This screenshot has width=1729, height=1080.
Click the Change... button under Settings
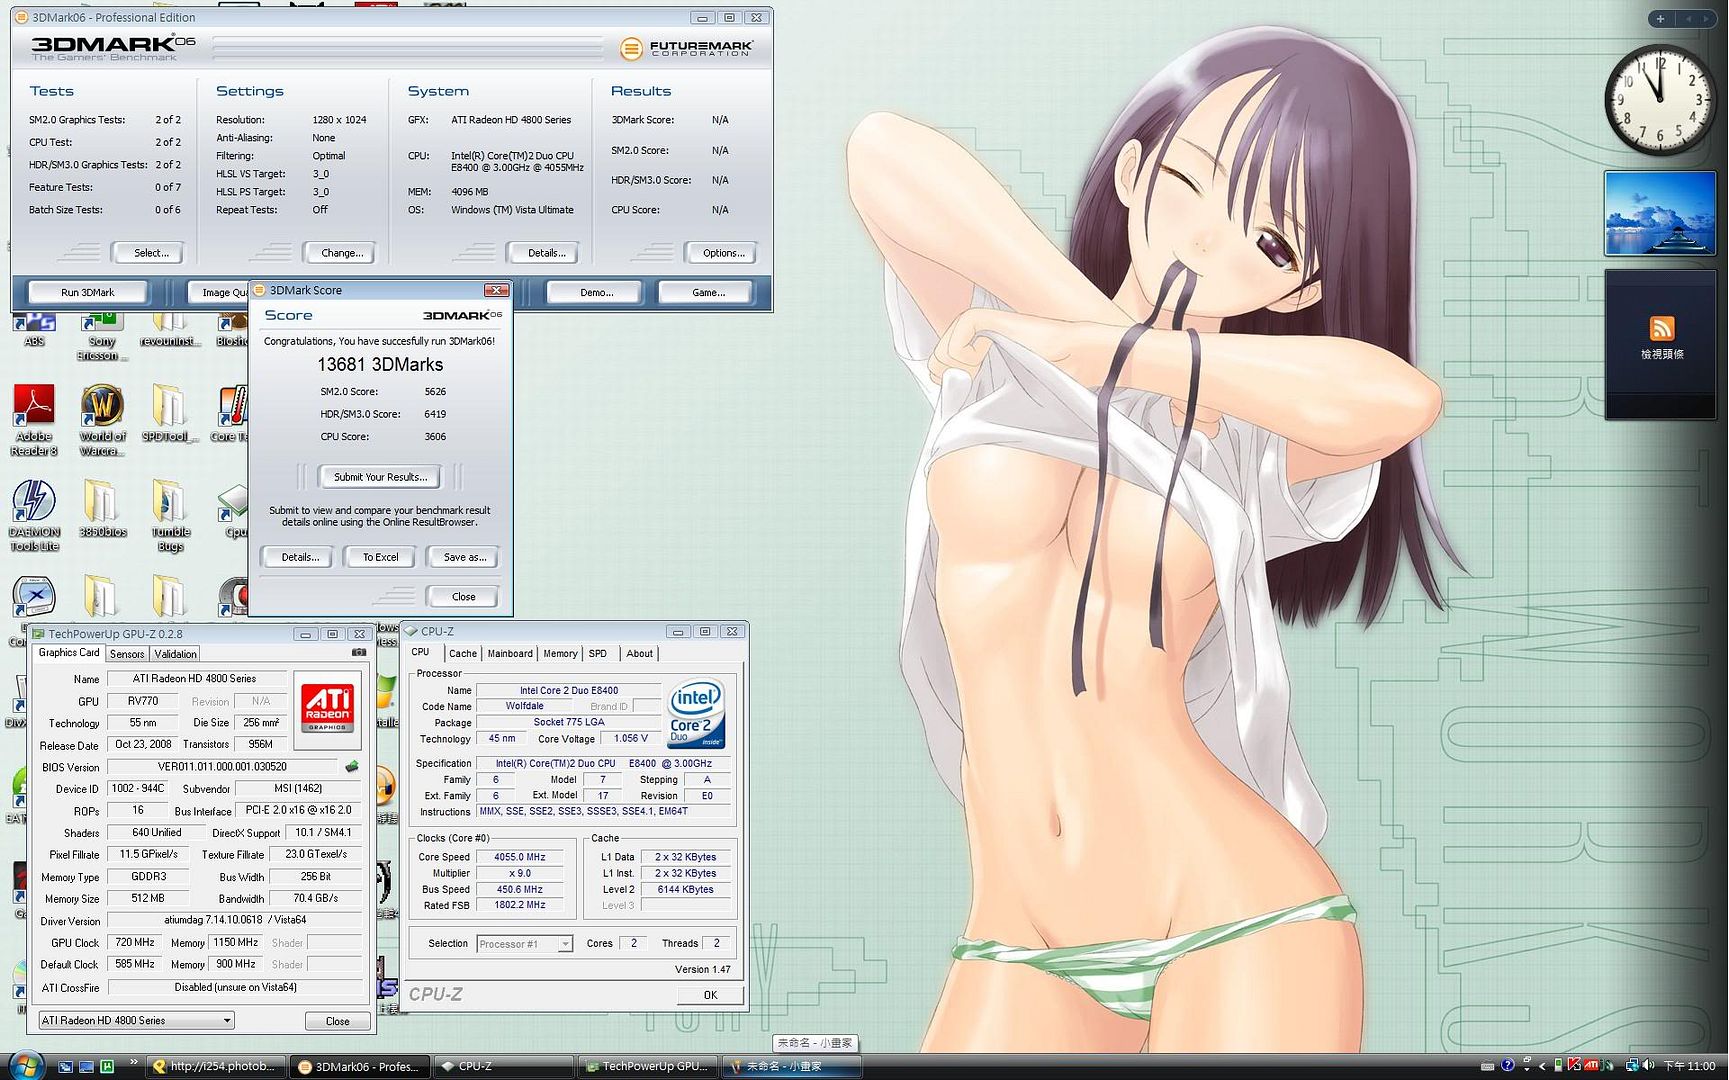click(x=342, y=253)
